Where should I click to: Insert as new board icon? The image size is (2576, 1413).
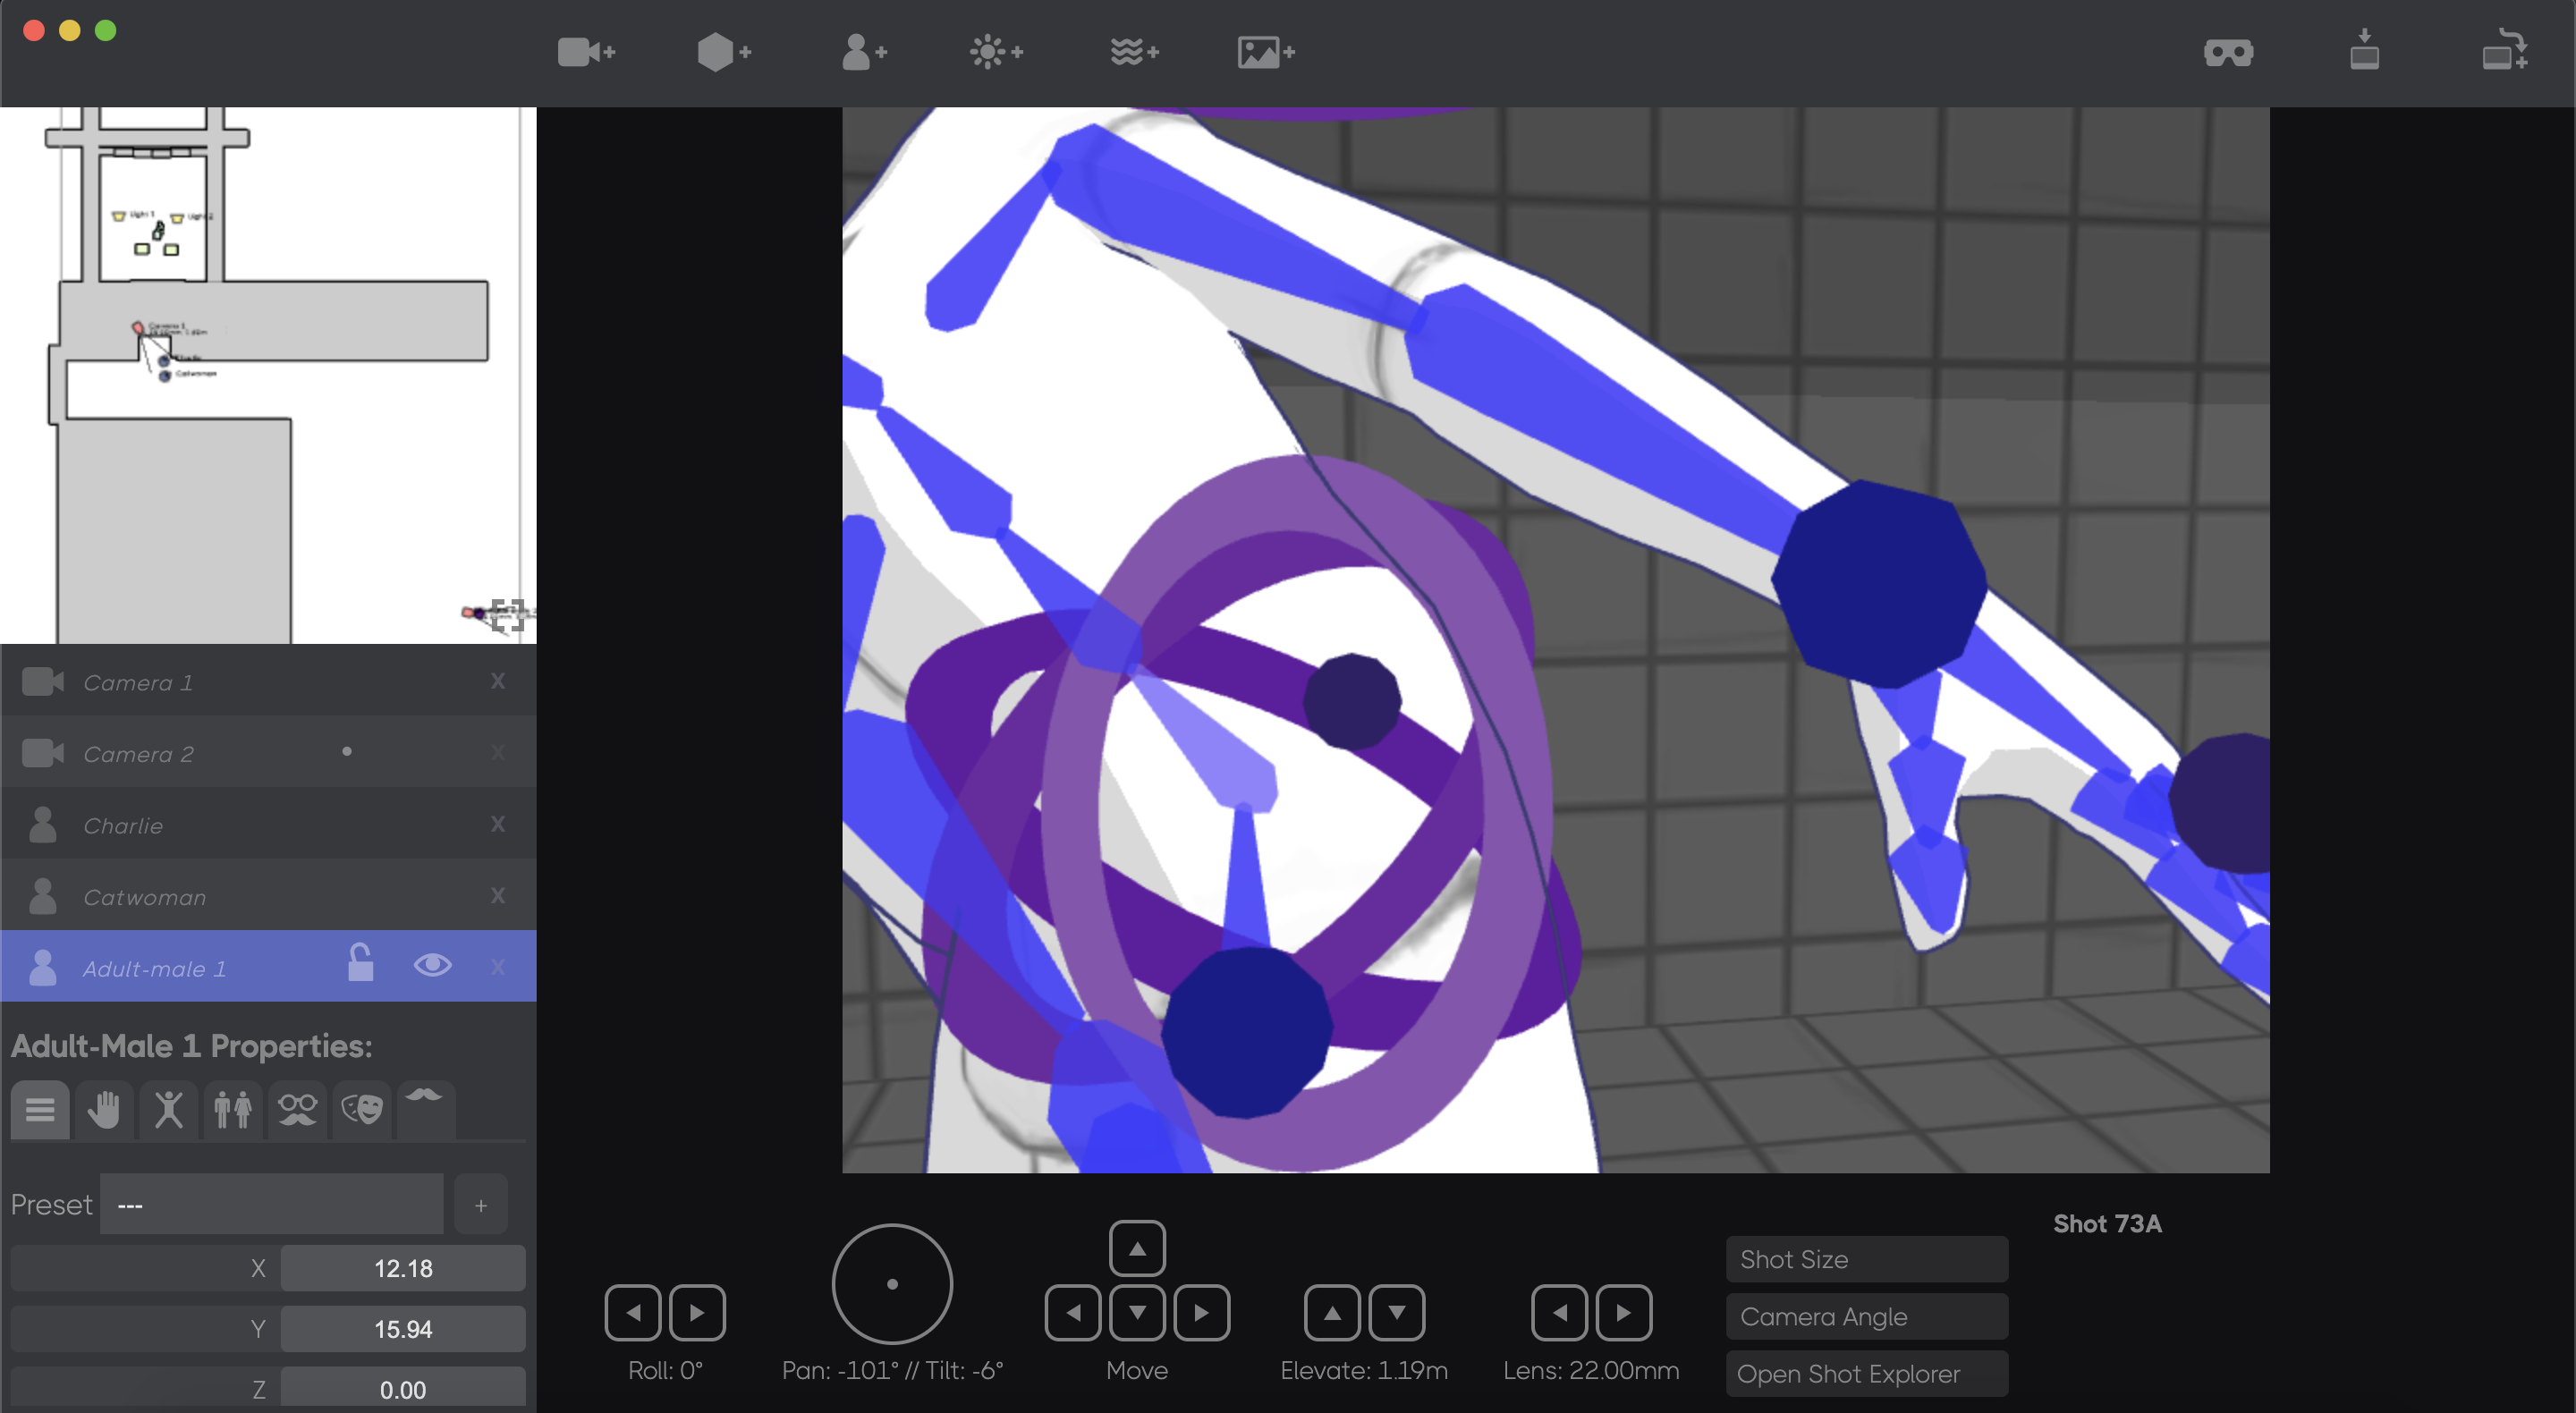click(2504, 50)
